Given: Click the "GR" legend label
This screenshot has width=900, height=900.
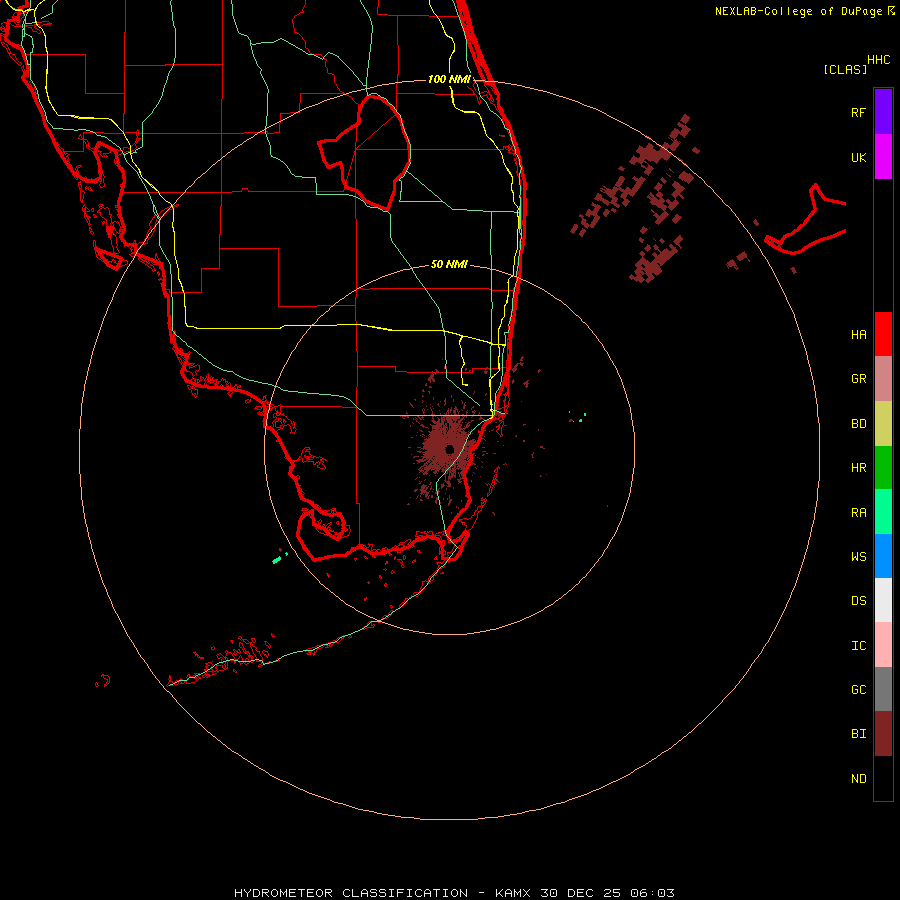Looking at the screenshot, I should point(858,379).
